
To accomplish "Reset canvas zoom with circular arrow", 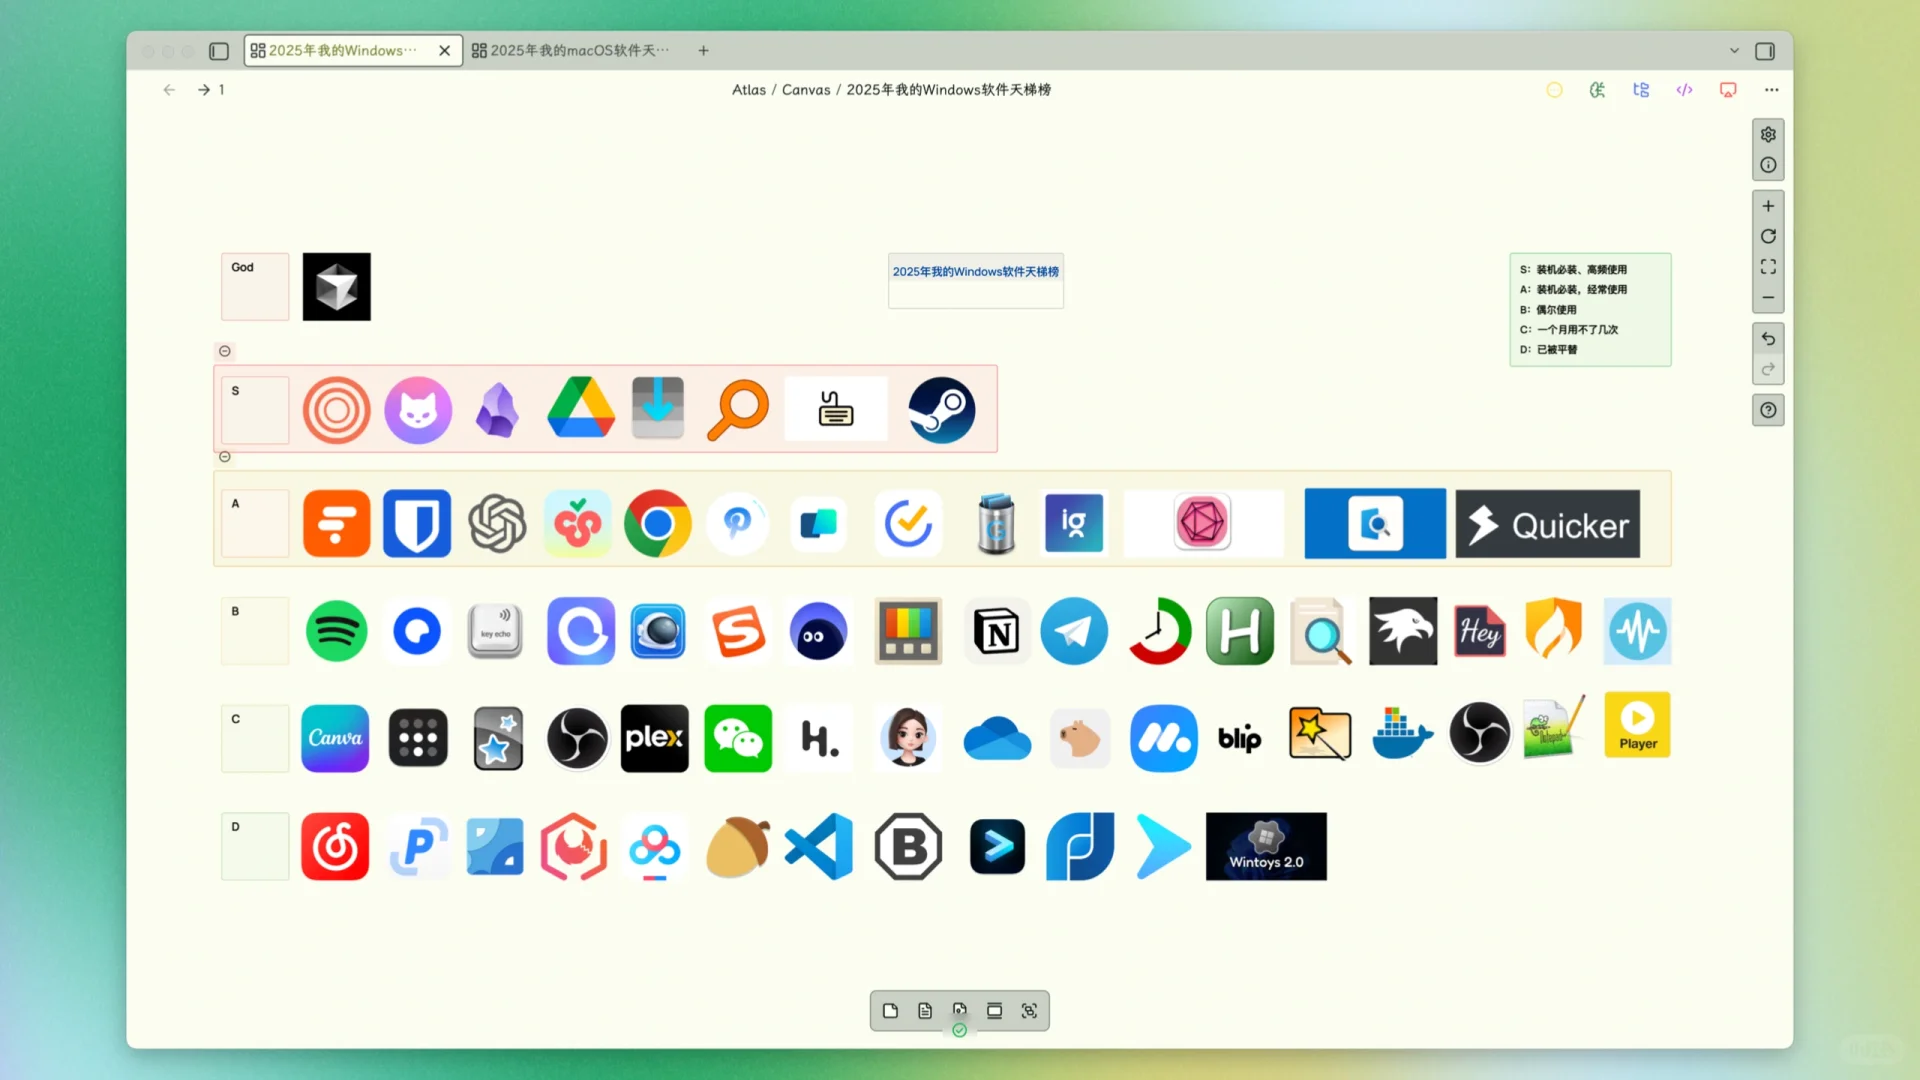I will (1768, 237).
